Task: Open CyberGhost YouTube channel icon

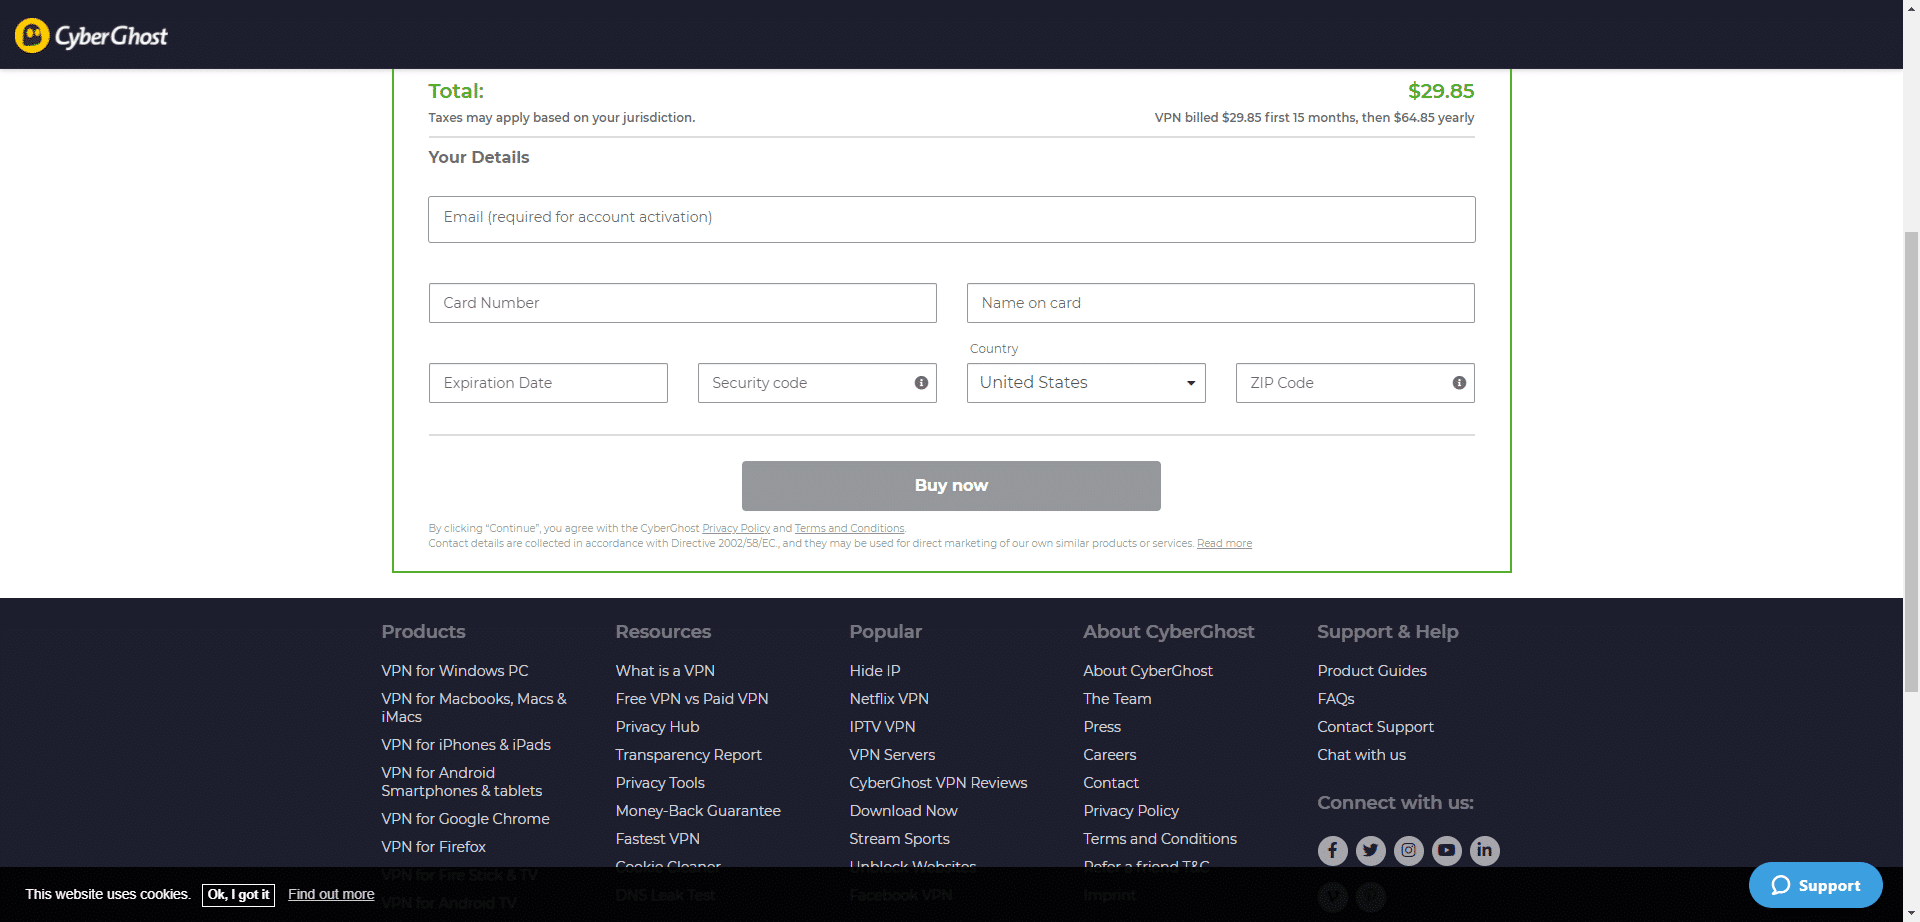Action: click(x=1446, y=850)
